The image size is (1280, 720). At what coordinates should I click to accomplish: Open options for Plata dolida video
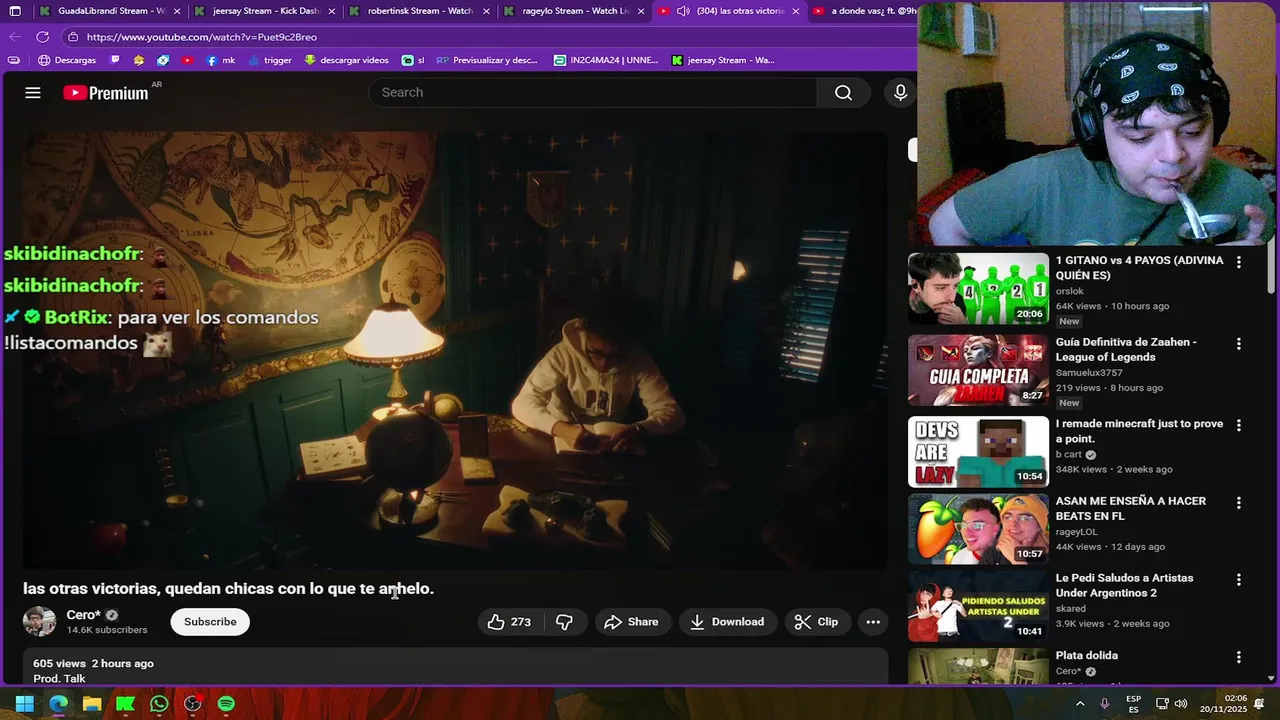coord(1238,658)
